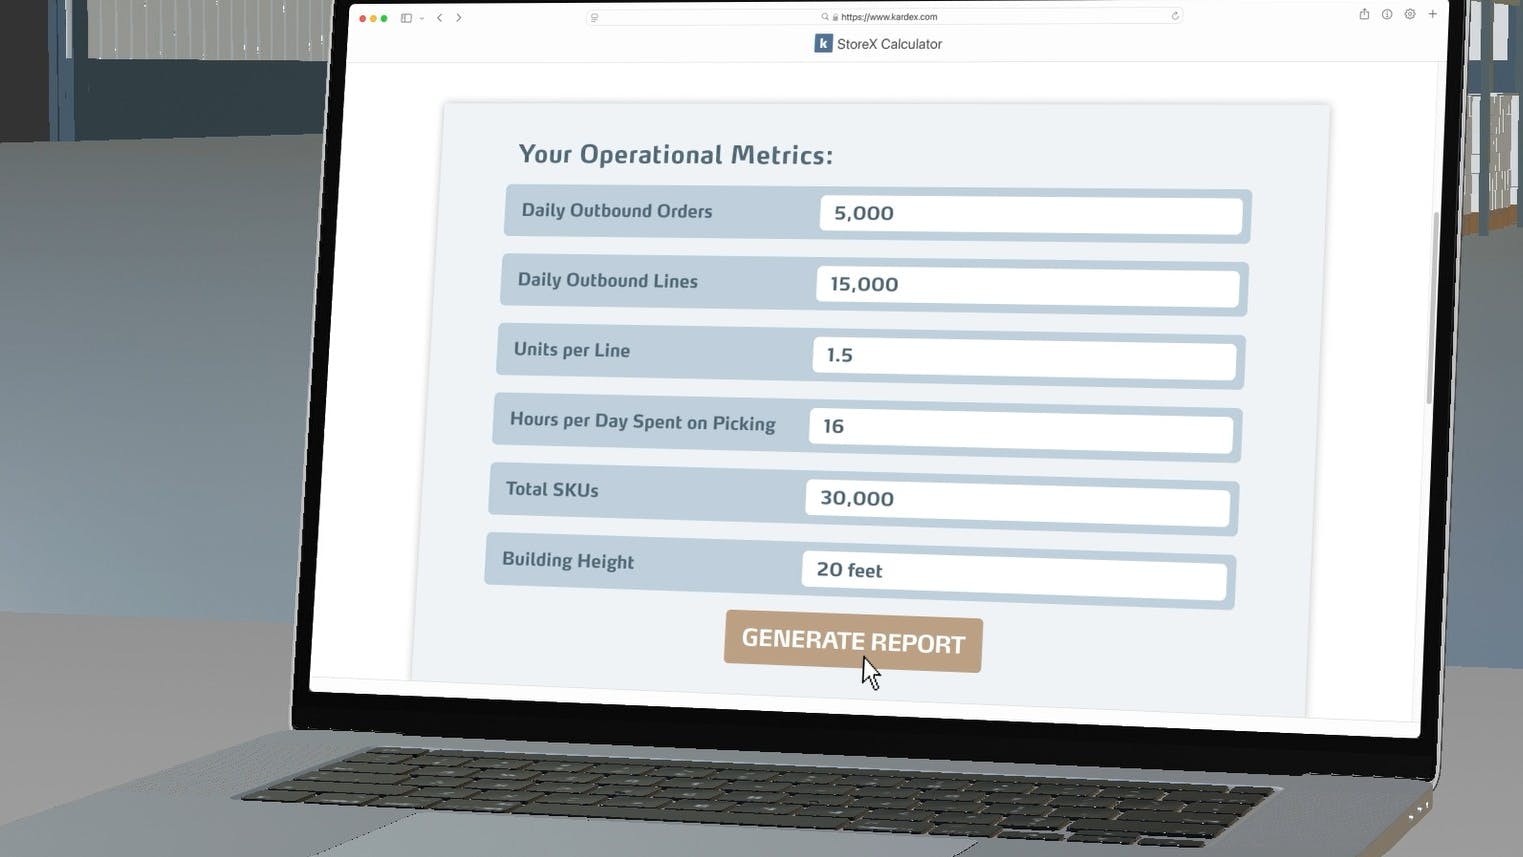Edit the Hours per Day Spent on Picking field
The image size is (1523, 857).
1020,431
